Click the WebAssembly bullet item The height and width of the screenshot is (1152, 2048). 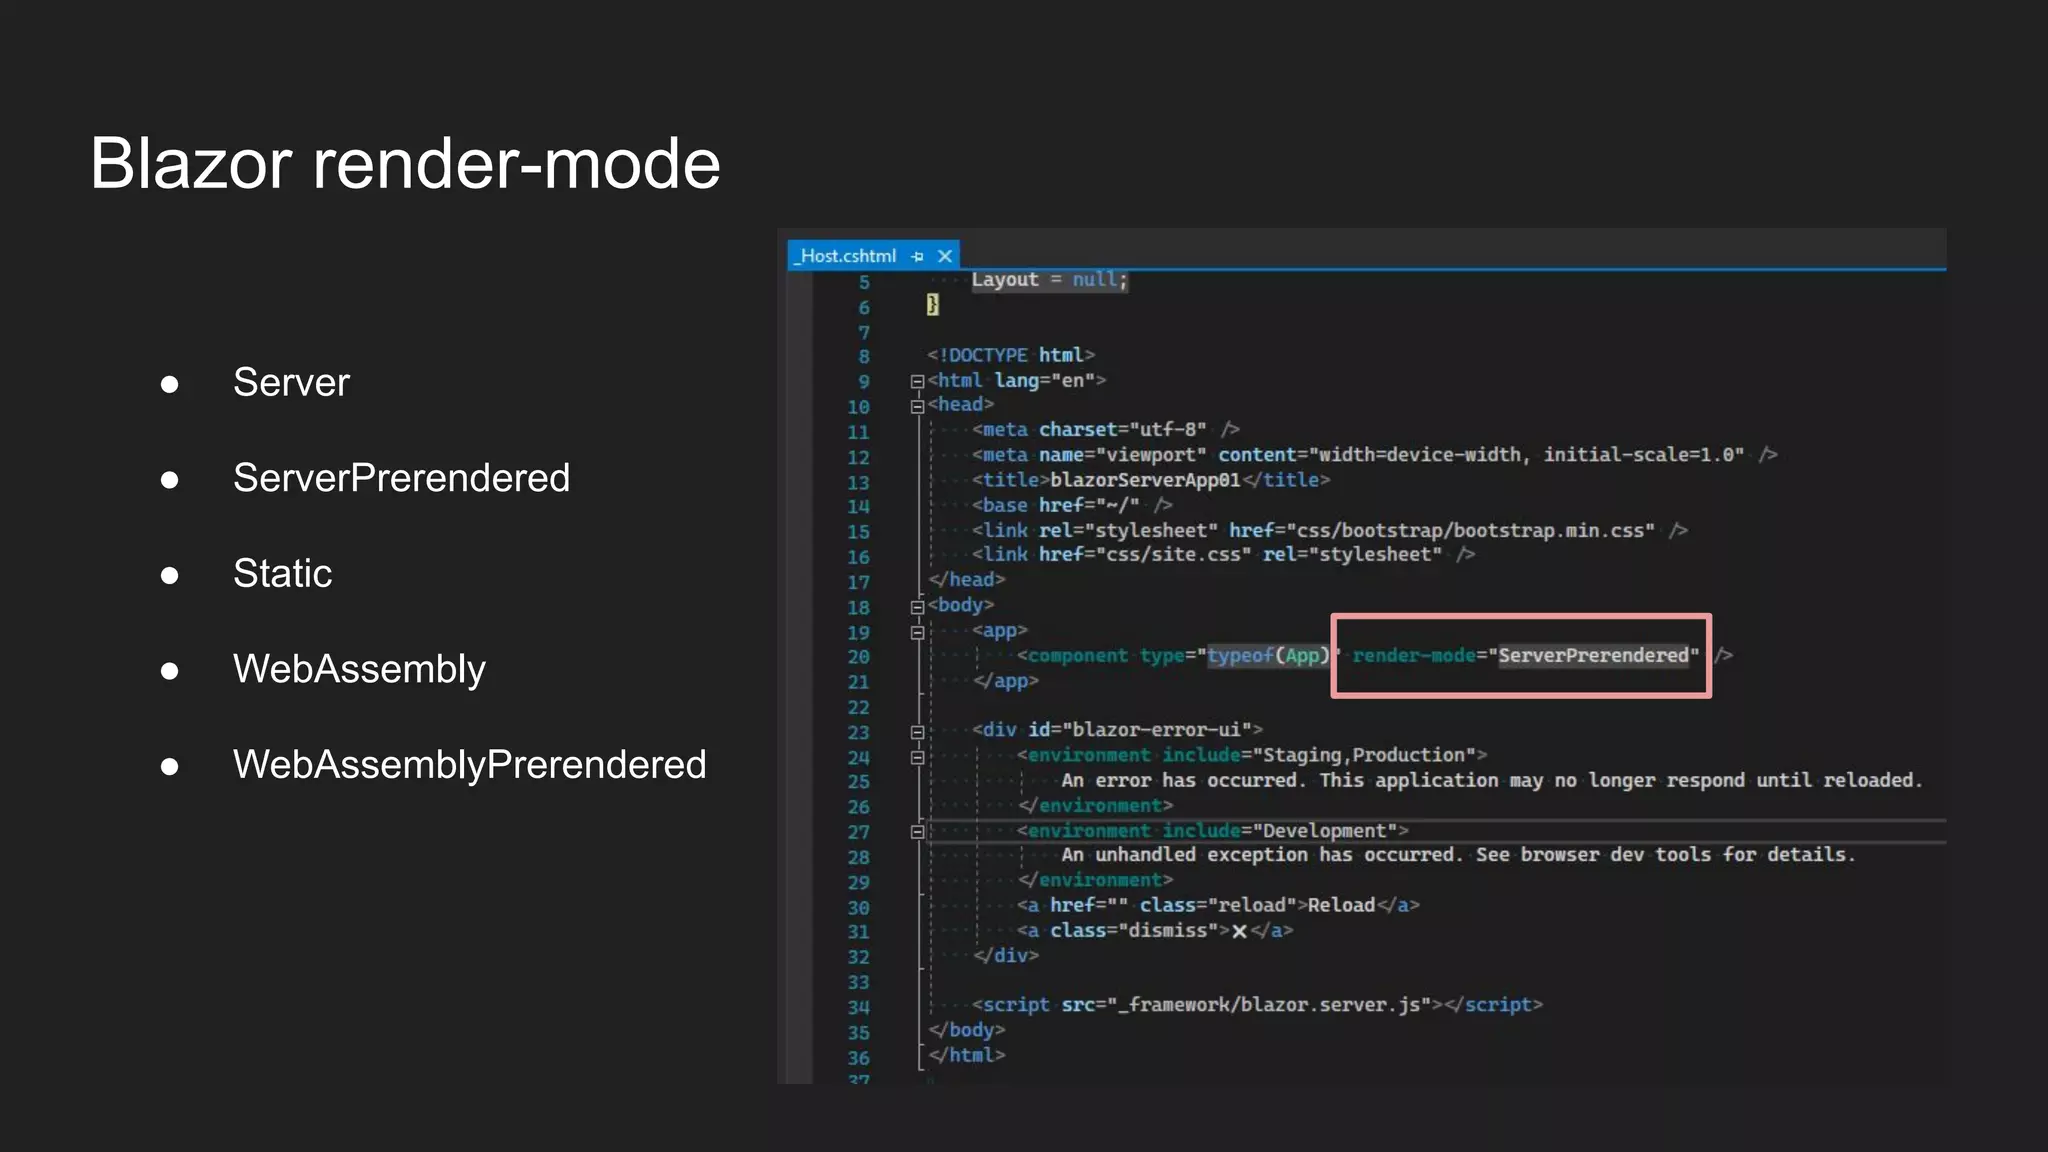(359, 669)
